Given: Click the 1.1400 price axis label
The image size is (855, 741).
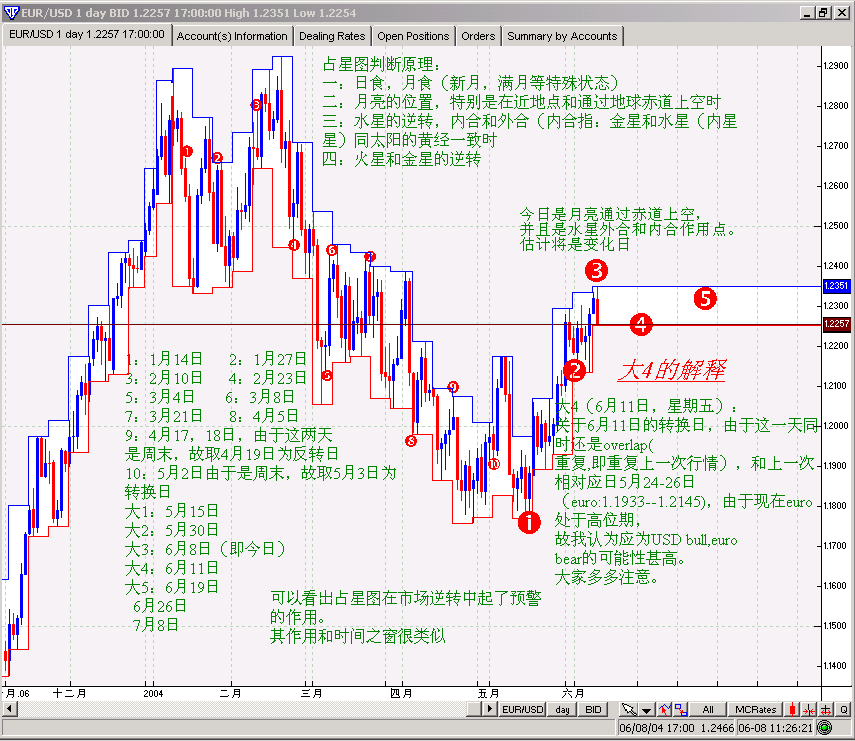Looking at the screenshot, I should tap(835, 665).
